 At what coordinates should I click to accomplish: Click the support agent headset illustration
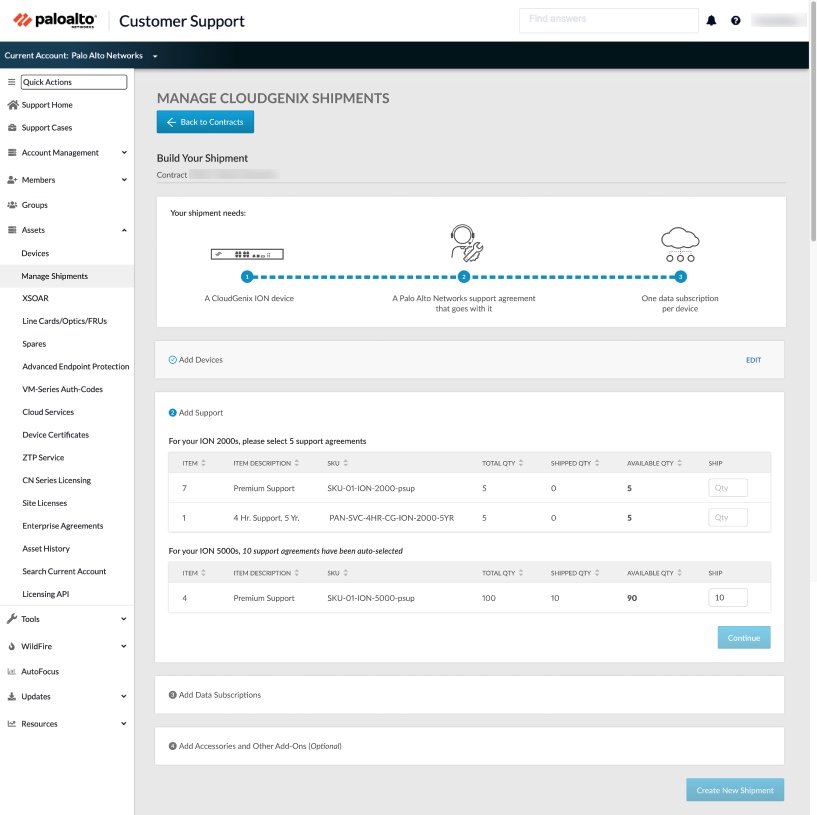click(x=466, y=243)
